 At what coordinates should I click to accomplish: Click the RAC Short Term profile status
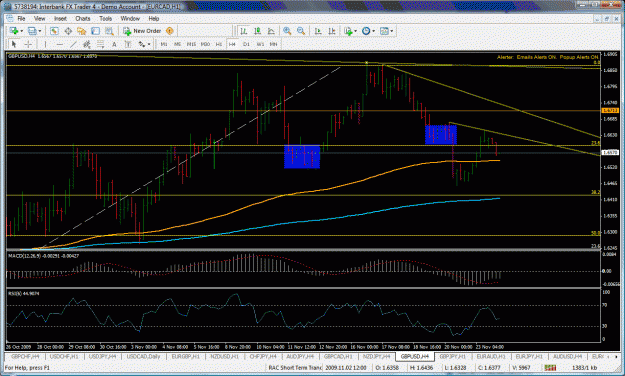pyautogui.click(x=295, y=367)
